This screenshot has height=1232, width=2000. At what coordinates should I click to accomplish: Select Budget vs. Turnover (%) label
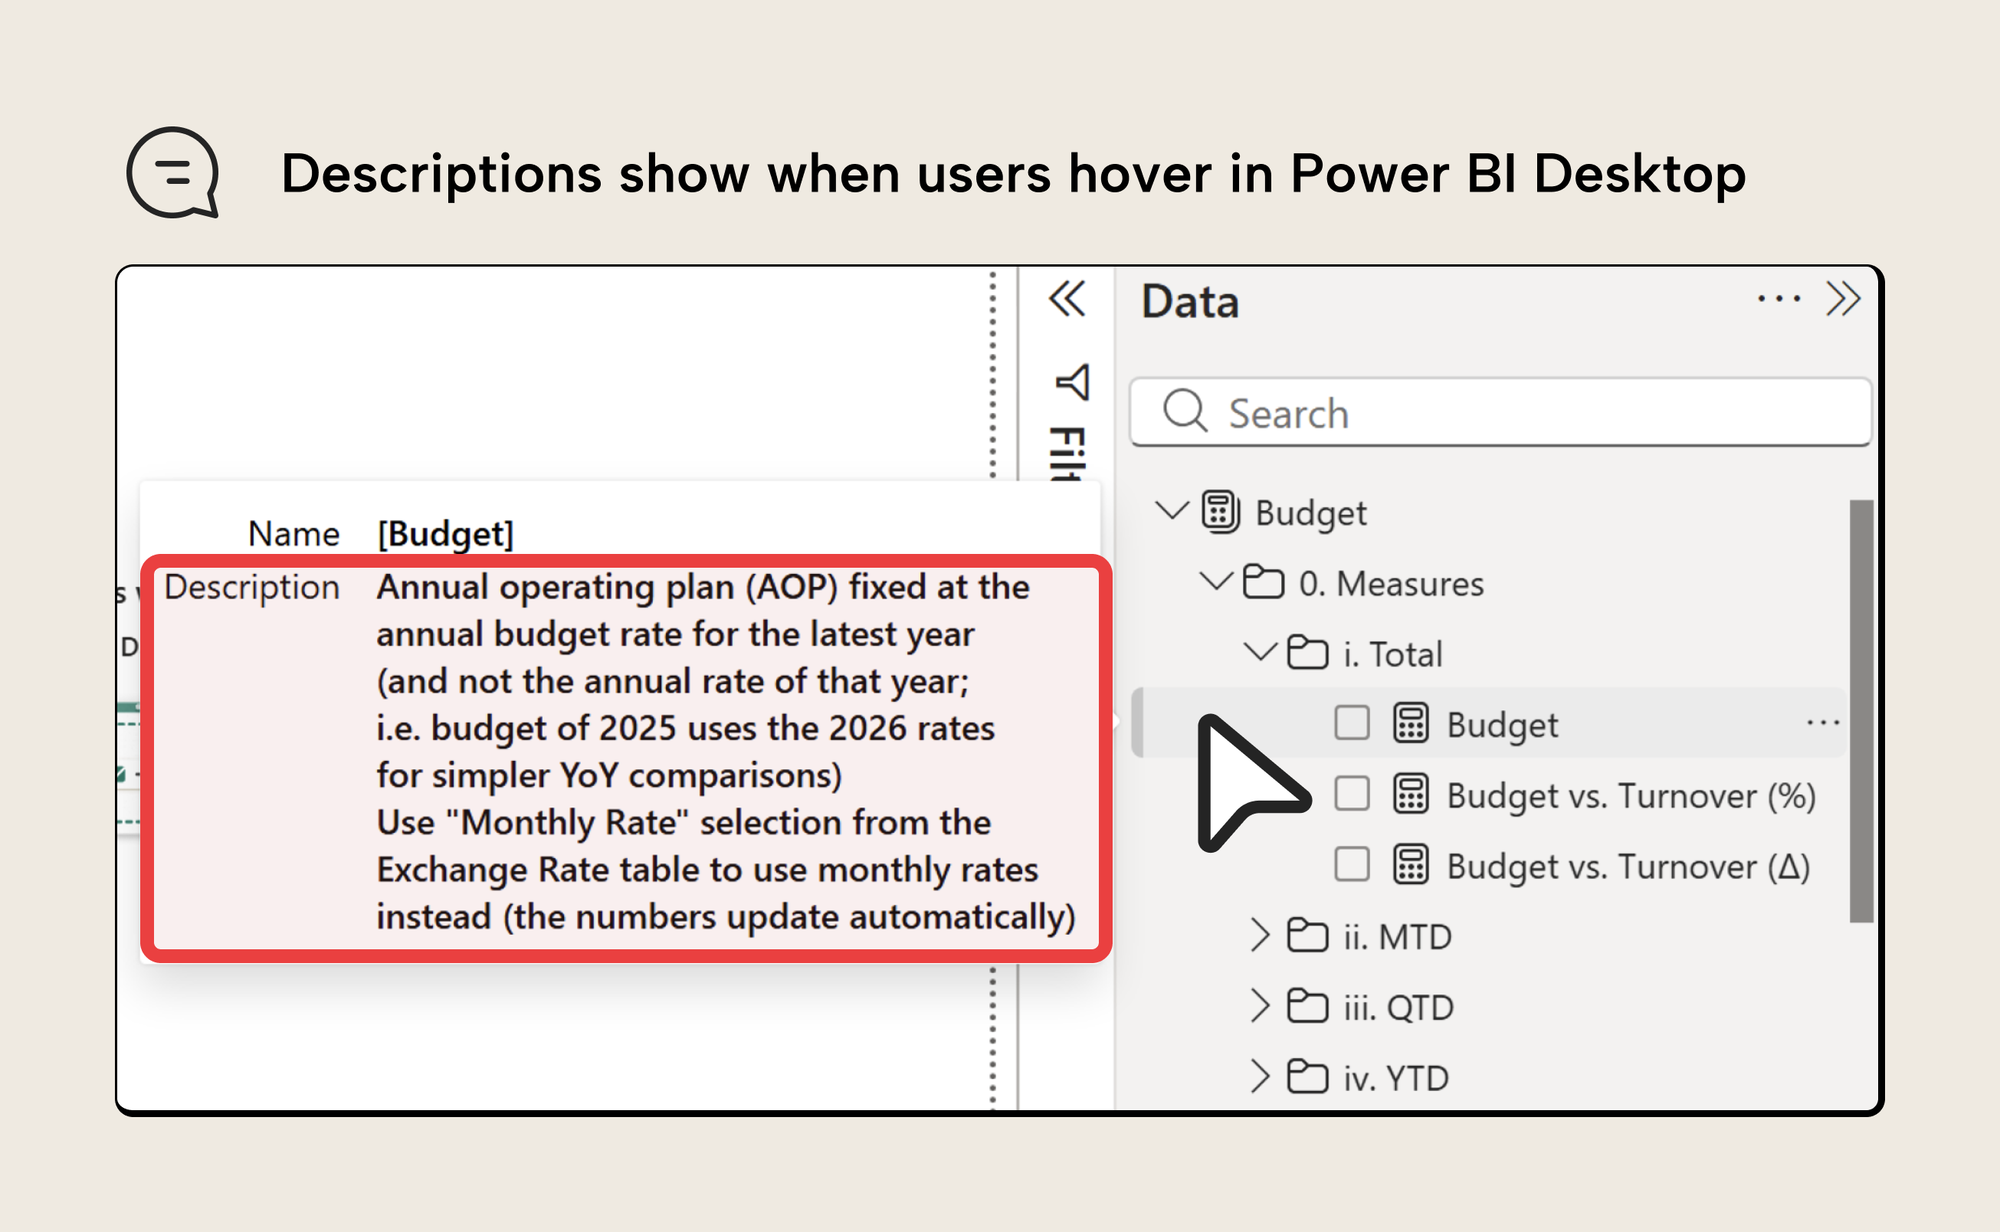tap(1631, 796)
